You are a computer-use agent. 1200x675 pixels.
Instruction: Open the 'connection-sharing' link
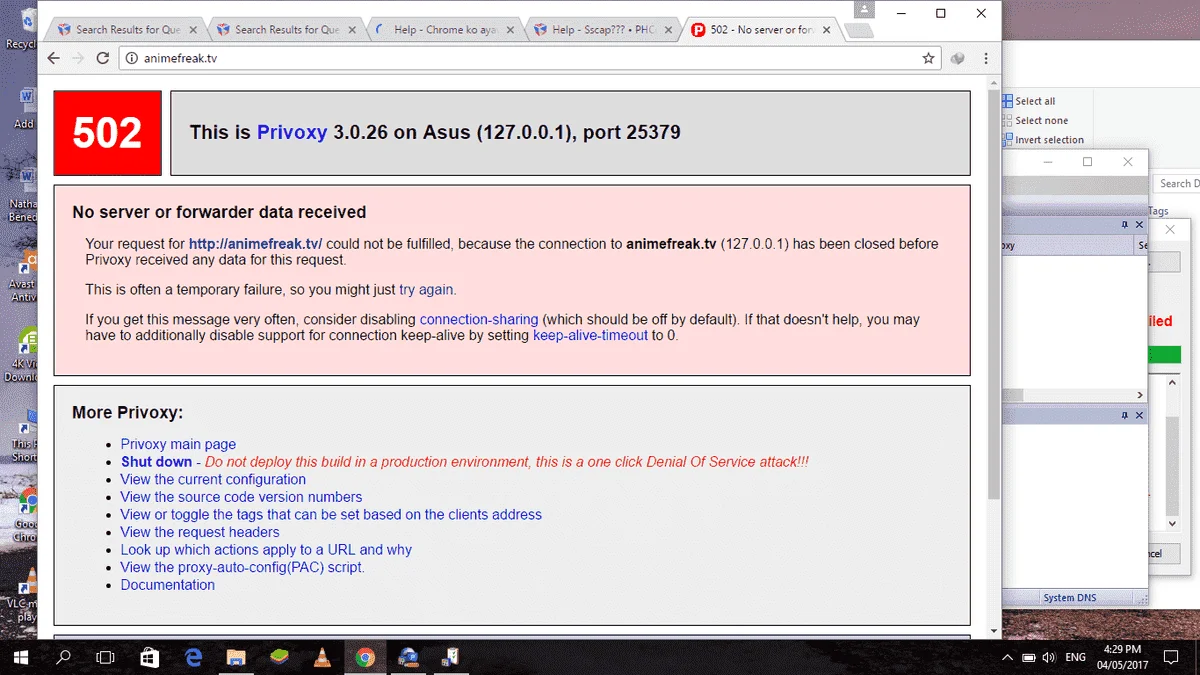point(479,320)
